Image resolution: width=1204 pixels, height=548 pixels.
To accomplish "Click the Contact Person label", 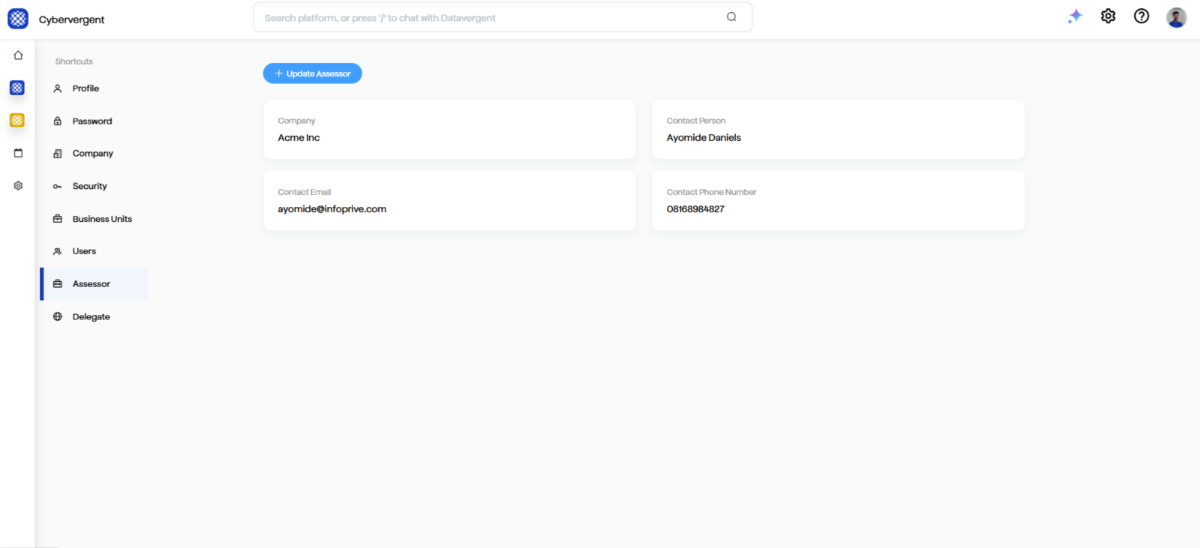I will click(x=696, y=121).
